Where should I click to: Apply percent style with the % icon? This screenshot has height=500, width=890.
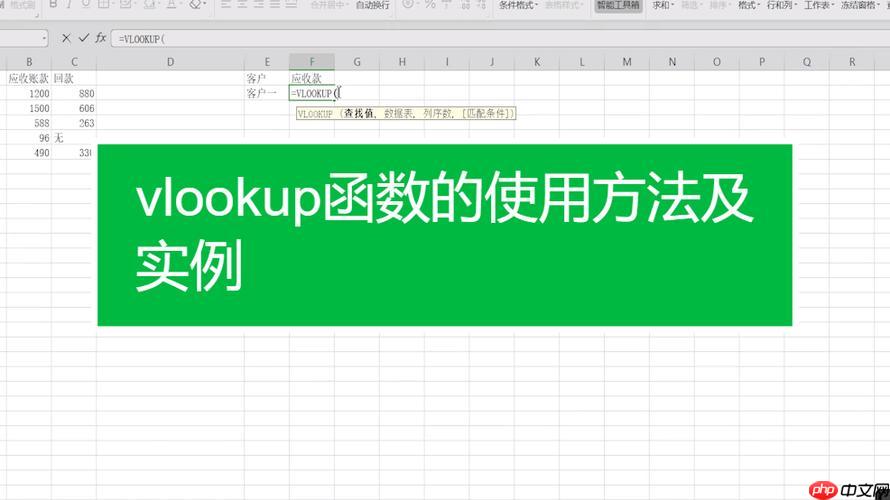(x=430, y=5)
